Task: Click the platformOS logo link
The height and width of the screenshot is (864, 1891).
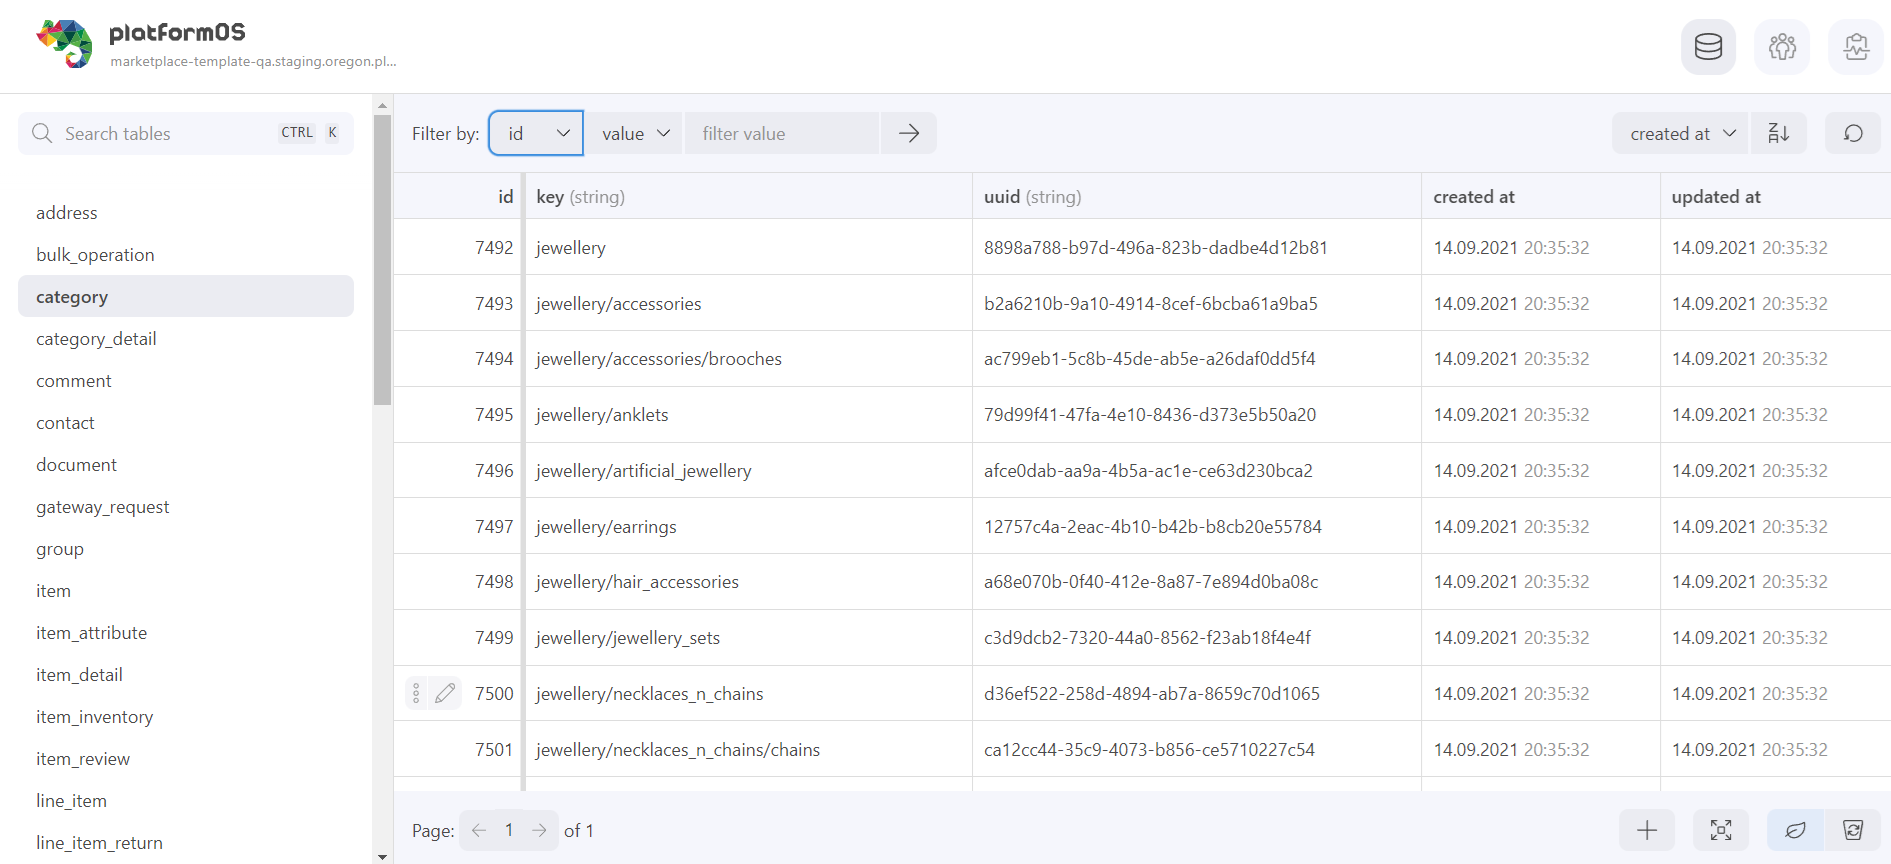Action: coord(65,44)
